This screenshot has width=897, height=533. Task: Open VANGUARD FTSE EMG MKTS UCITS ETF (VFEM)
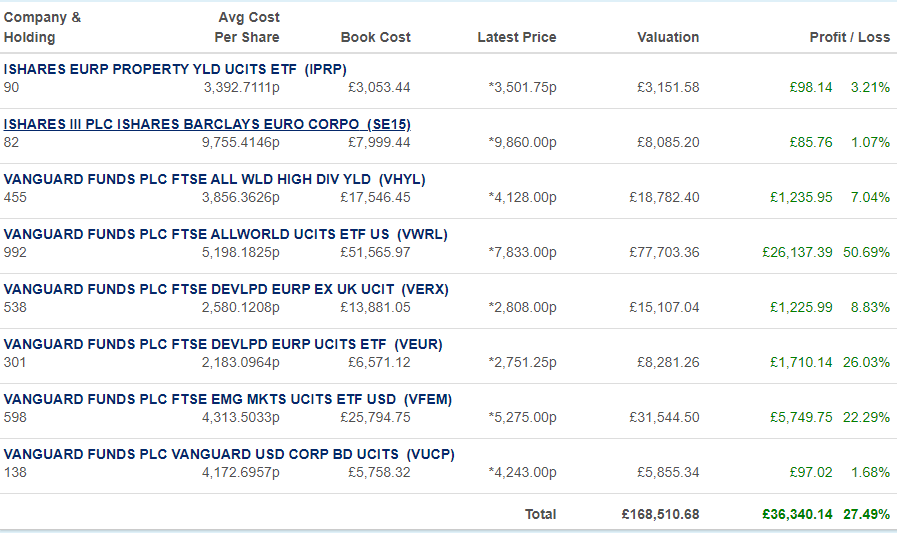228,399
